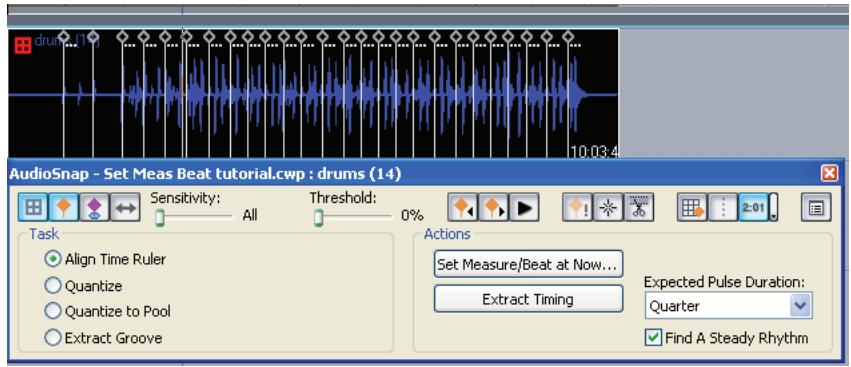Click the red grid icon on drums clip
851x367 pixels.
pyautogui.click(x=23, y=46)
